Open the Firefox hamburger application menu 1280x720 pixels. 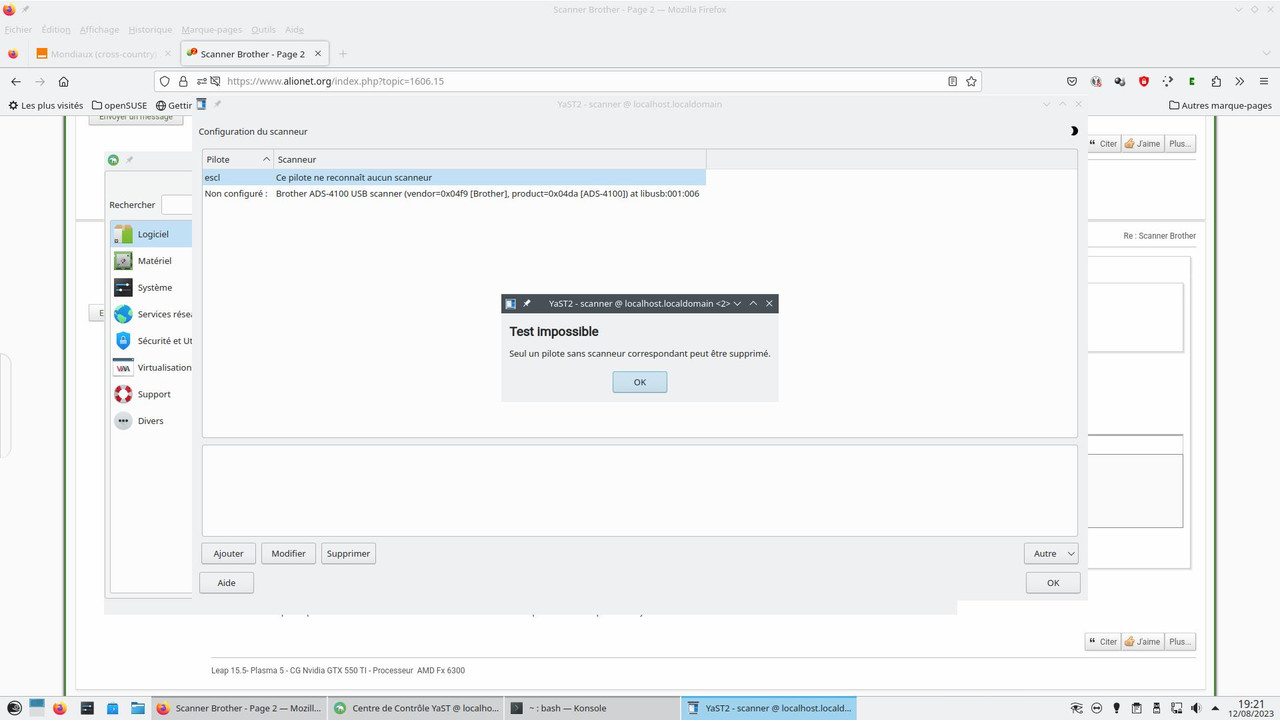1264,81
